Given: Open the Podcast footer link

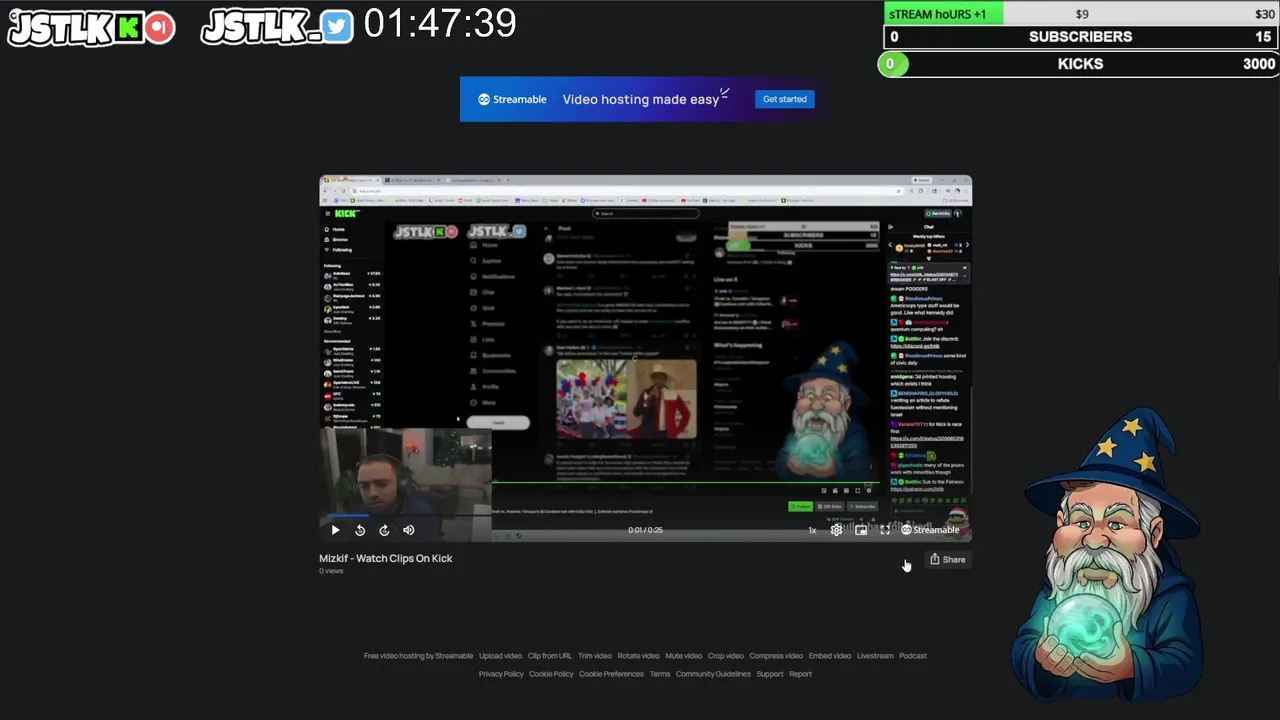Looking at the screenshot, I should [913, 656].
